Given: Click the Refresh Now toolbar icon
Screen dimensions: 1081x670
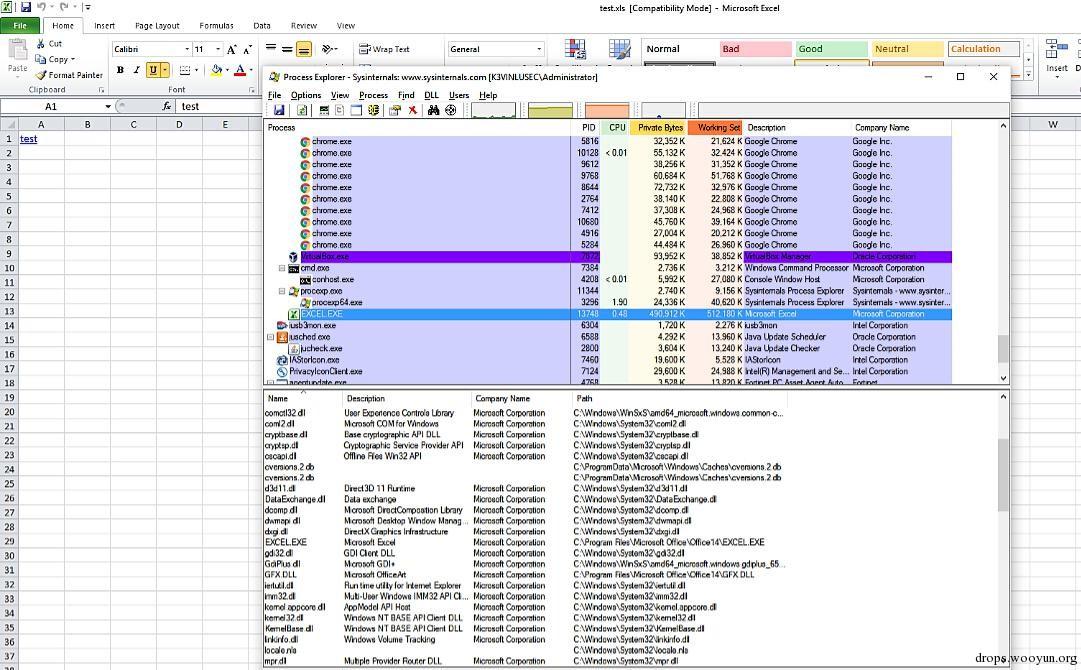Looking at the screenshot, I should tap(302, 110).
